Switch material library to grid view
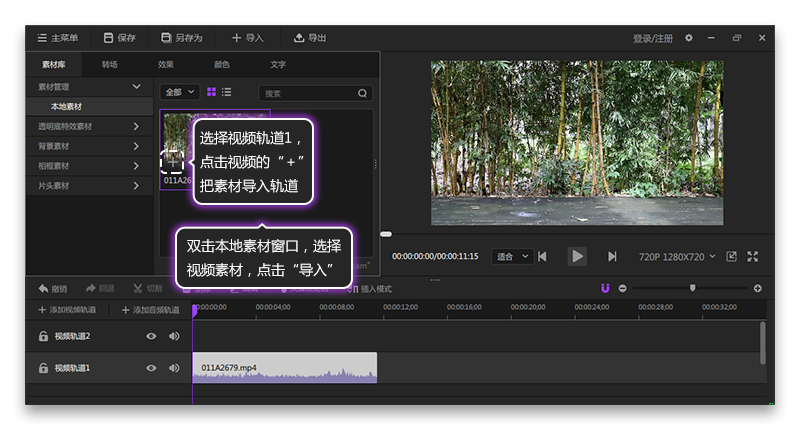The width and height of the screenshot is (800, 430). pos(211,92)
